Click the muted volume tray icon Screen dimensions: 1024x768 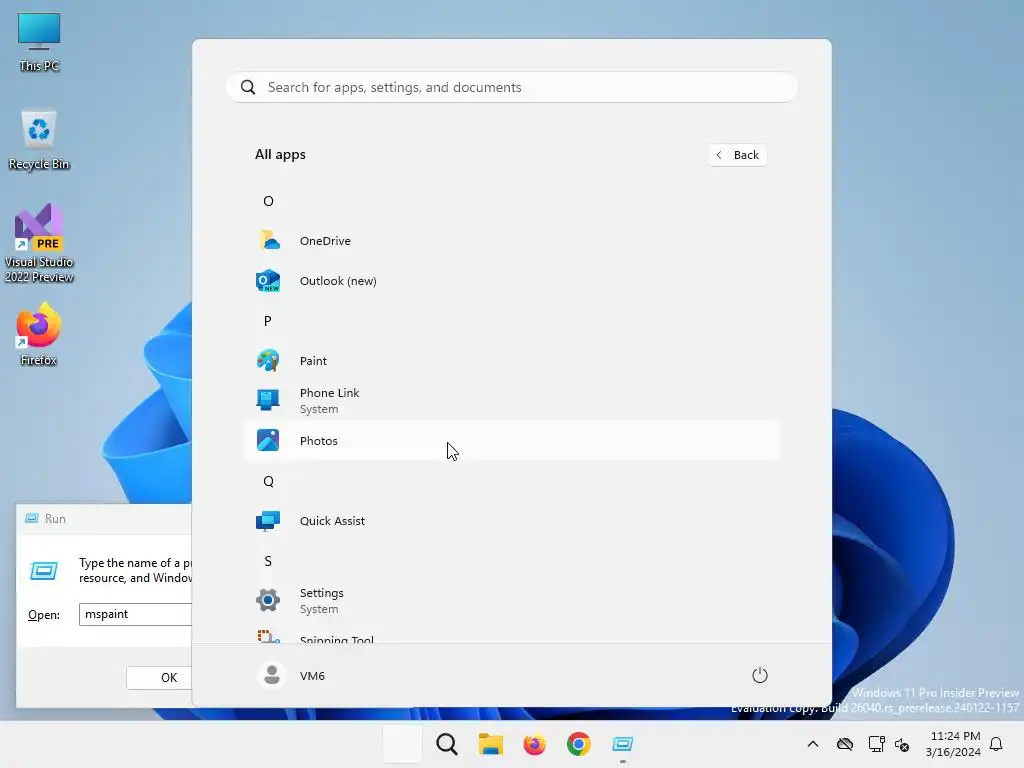903,744
